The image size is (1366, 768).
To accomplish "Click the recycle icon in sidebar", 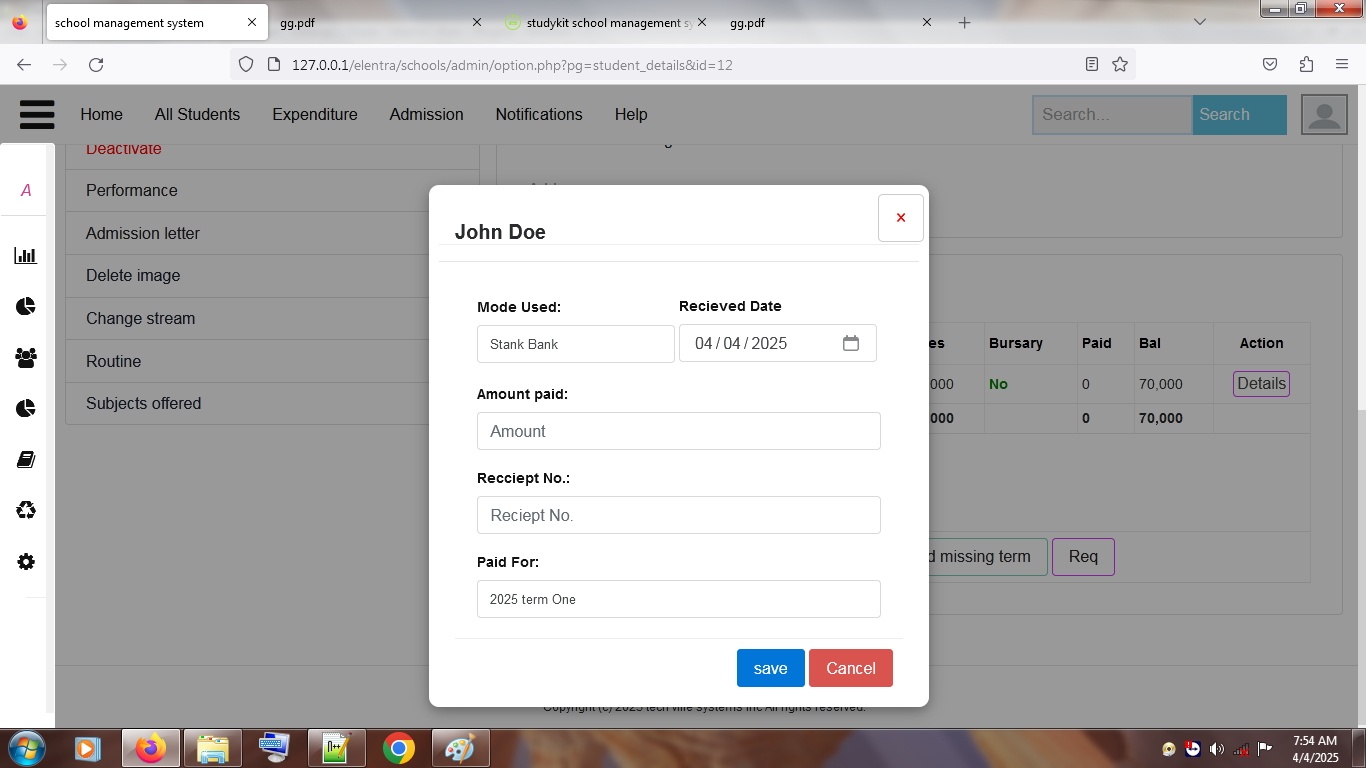I will 26,511.
